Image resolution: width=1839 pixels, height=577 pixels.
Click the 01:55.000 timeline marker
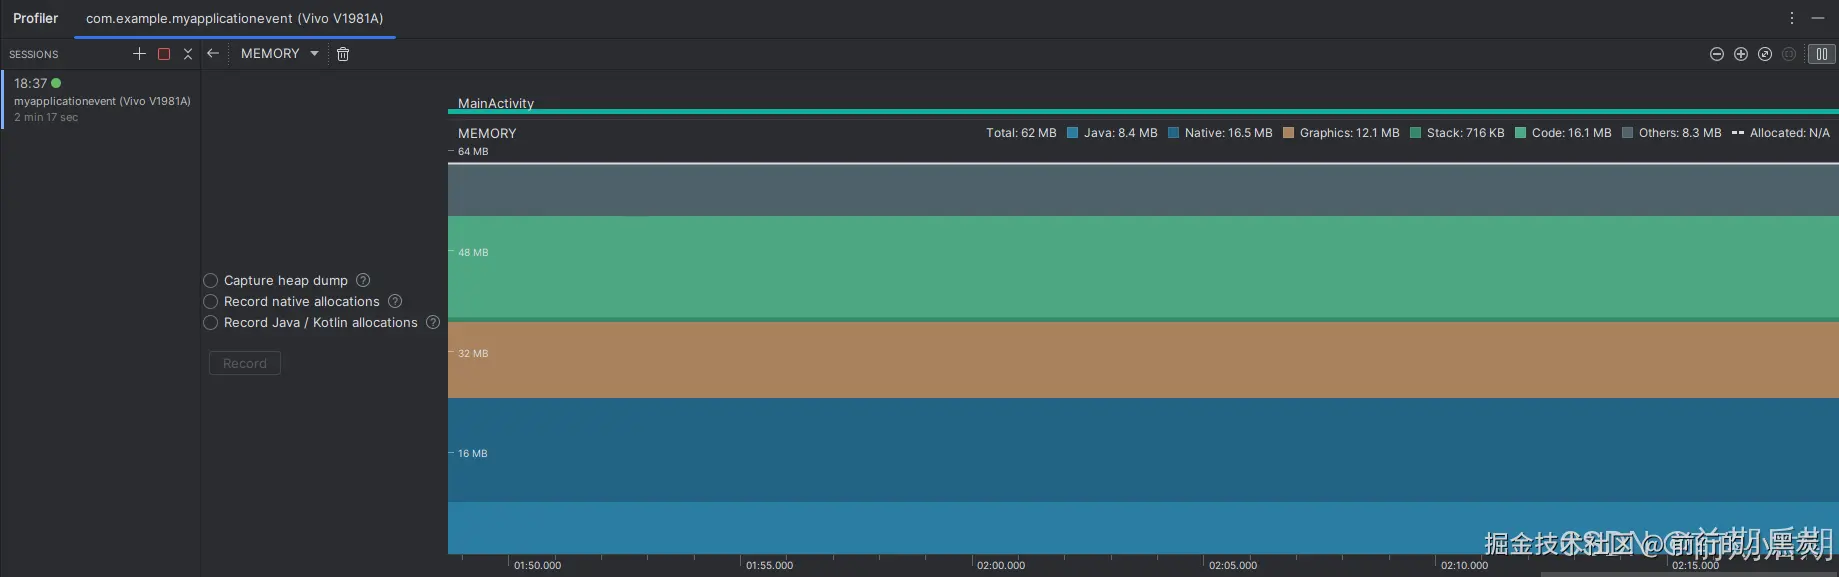[x=769, y=565]
